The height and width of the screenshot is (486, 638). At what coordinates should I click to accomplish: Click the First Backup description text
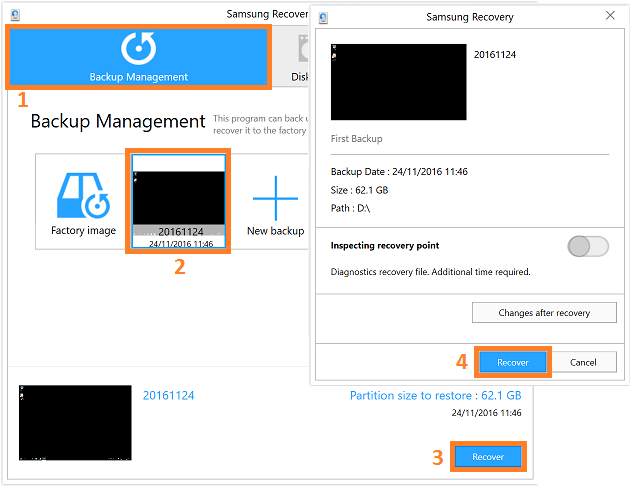click(x=356, y=139)
